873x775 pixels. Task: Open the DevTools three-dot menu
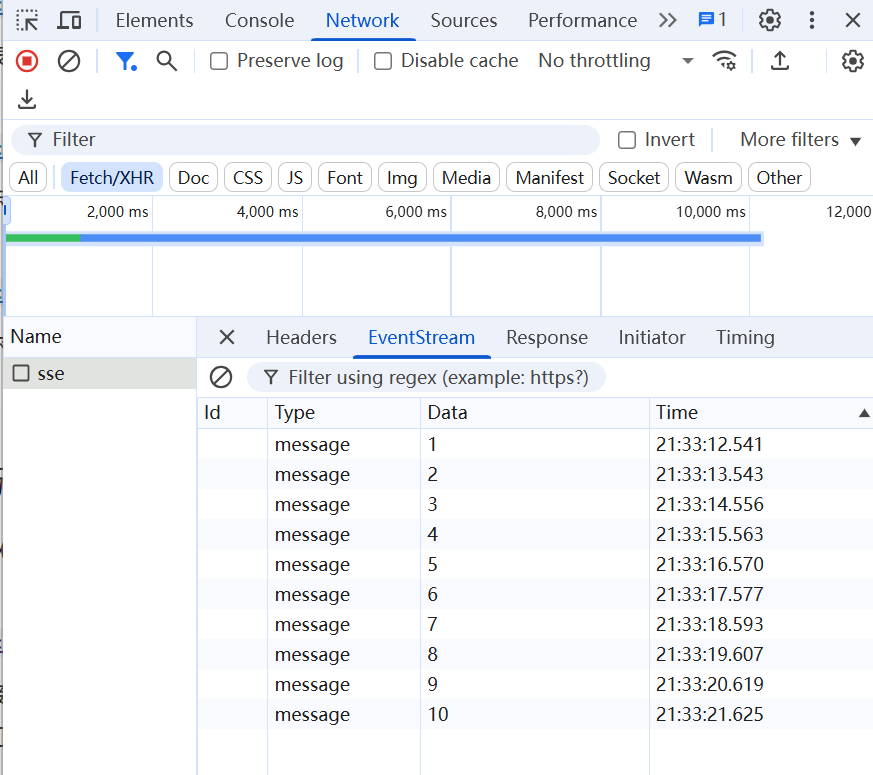click(x=812, y=21)
